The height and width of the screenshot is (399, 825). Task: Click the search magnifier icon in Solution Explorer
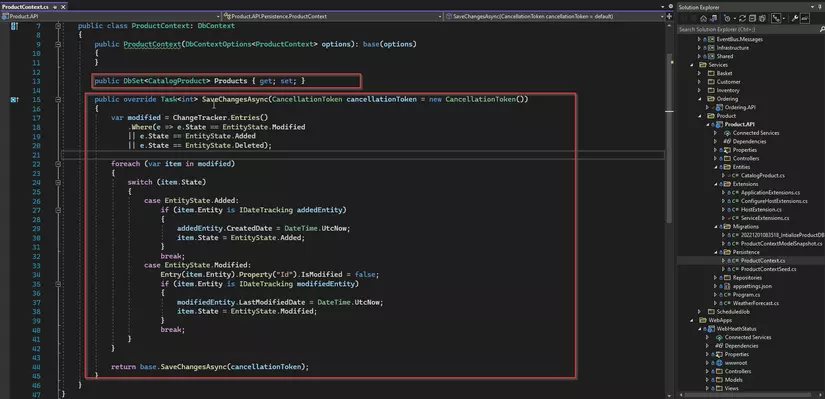click(x=822, y=29)
